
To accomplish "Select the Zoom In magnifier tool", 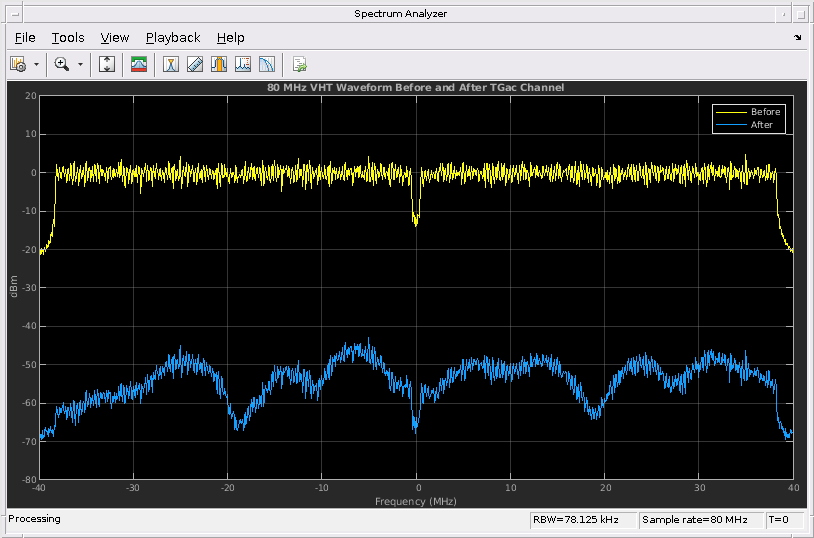I will click(62, 64).
